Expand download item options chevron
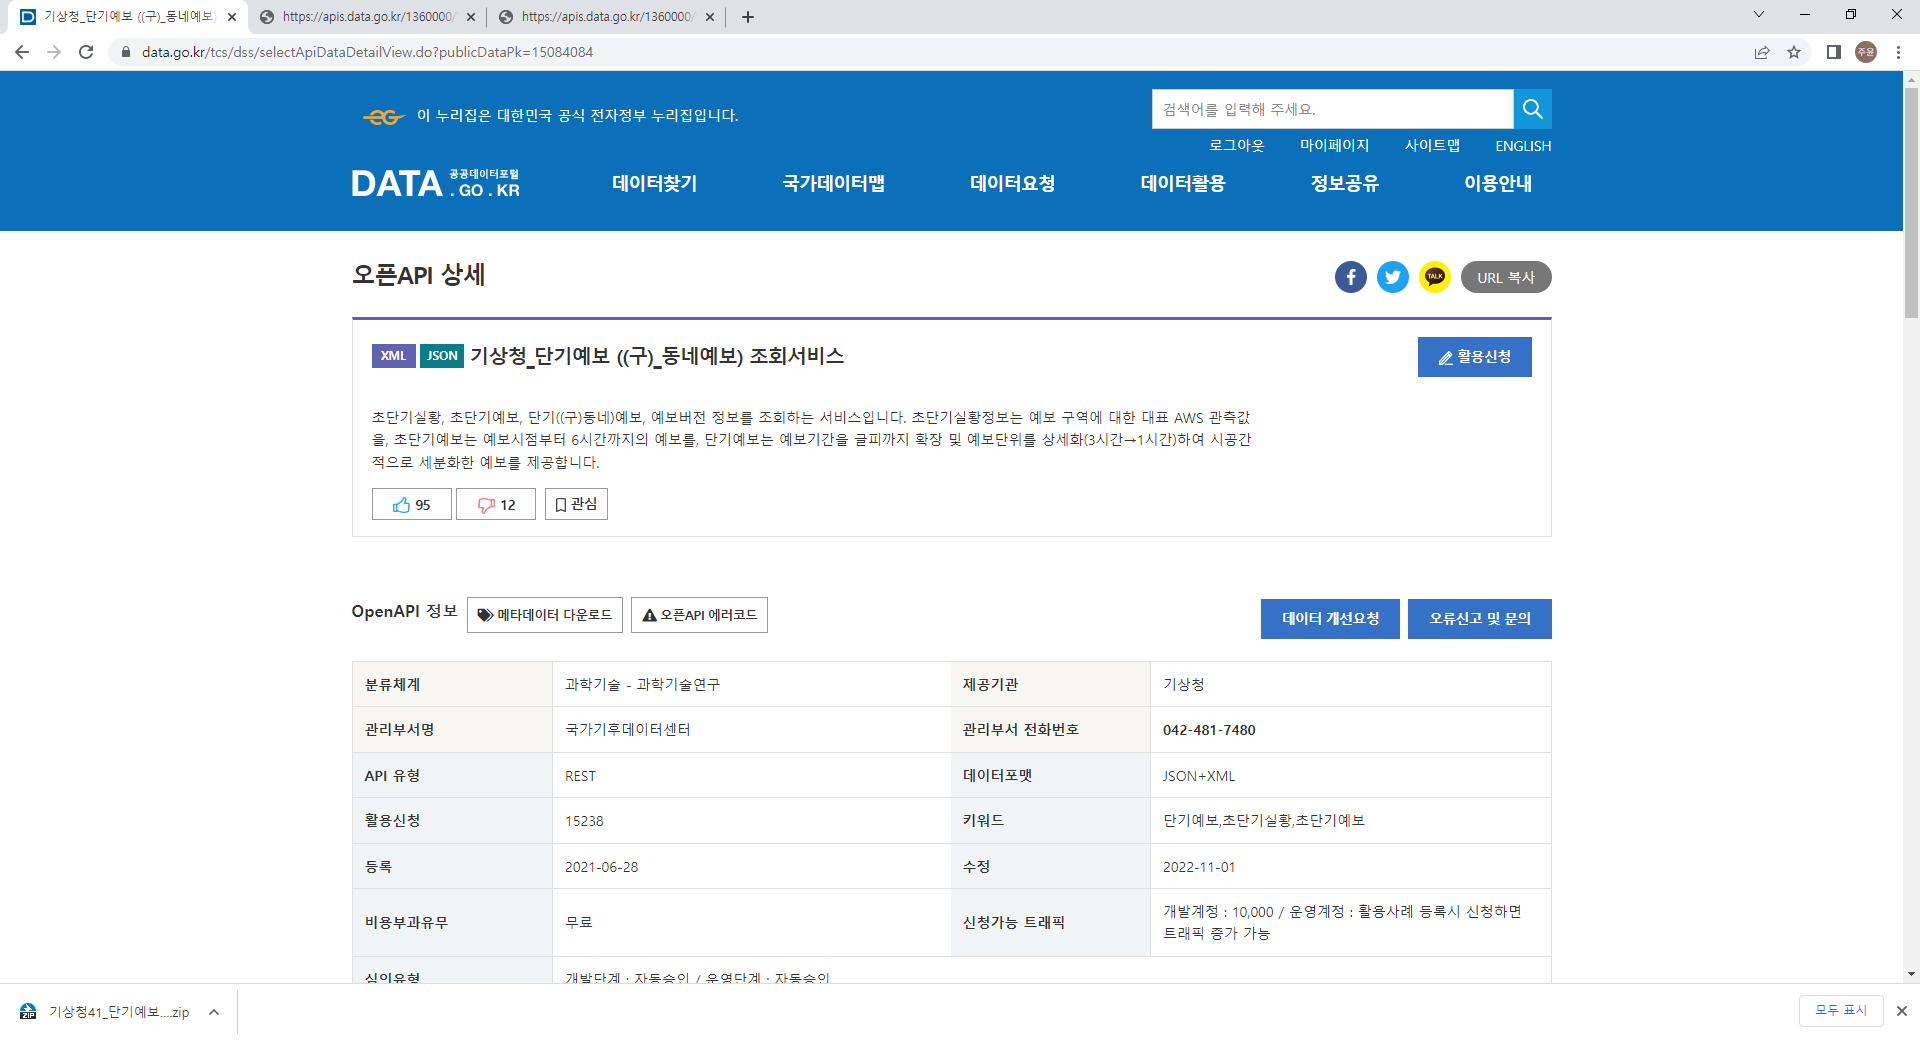The height and width of the screenshot is (1040, 1920). coord(214,1012)
